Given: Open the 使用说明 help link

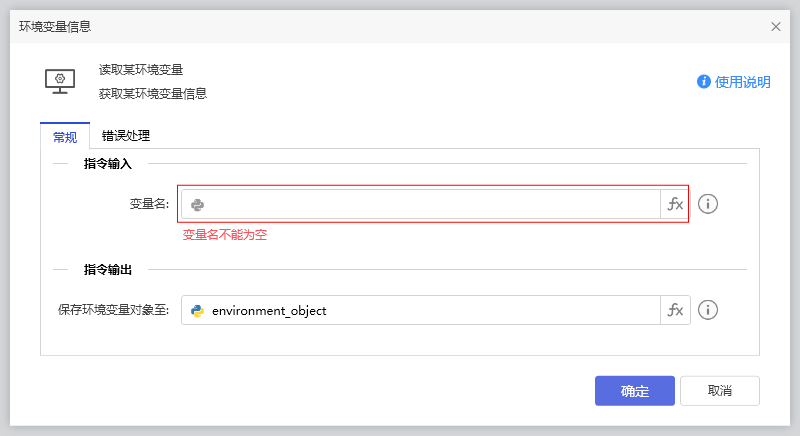Looking at the screenshot, I should click(x=734, y=82).
